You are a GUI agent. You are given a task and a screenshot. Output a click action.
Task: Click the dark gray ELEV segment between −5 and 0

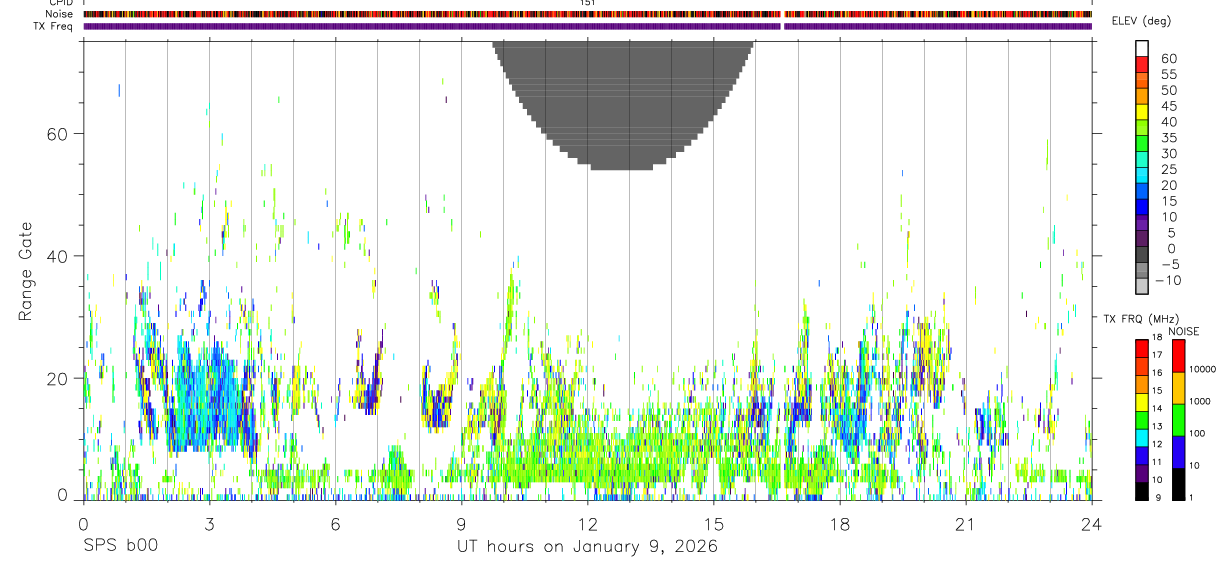coord(1142,256)
